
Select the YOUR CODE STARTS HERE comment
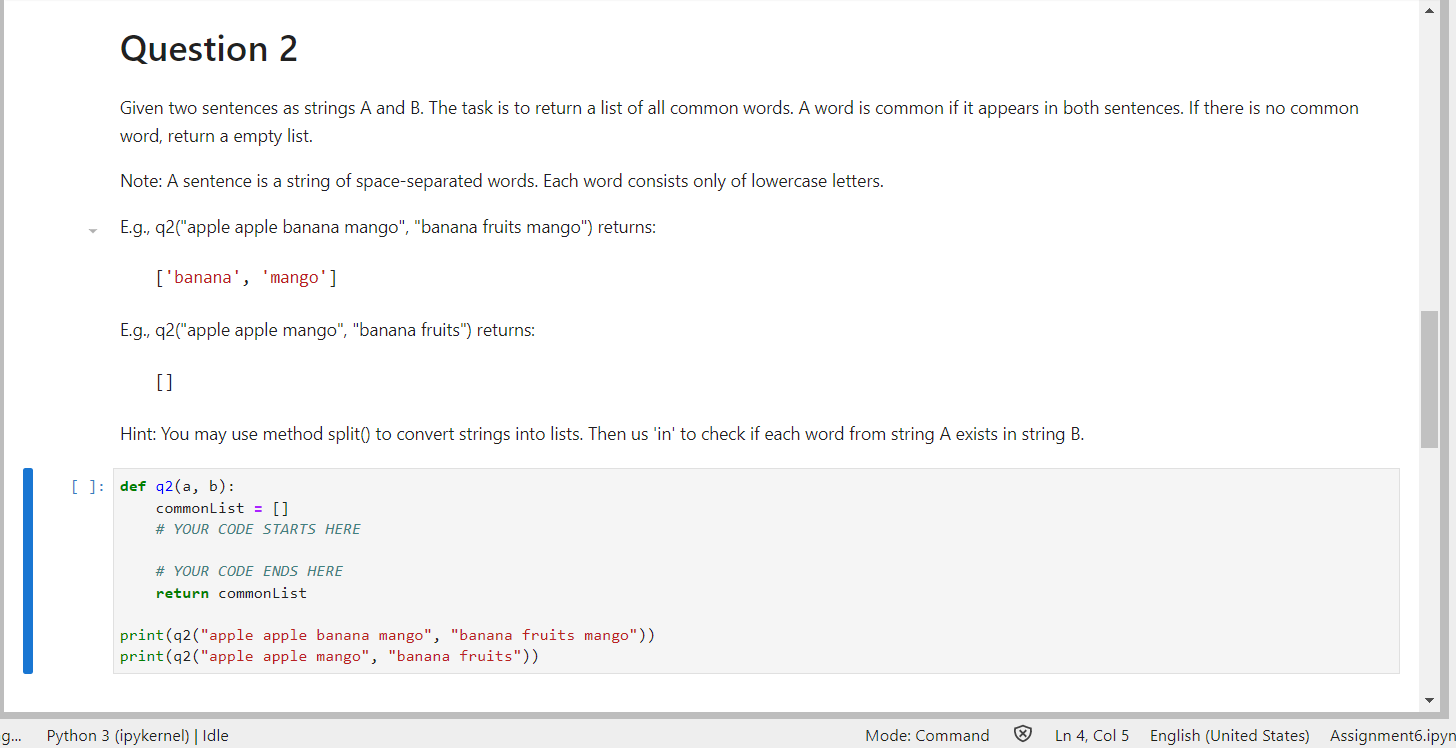[x=258, y=528]
